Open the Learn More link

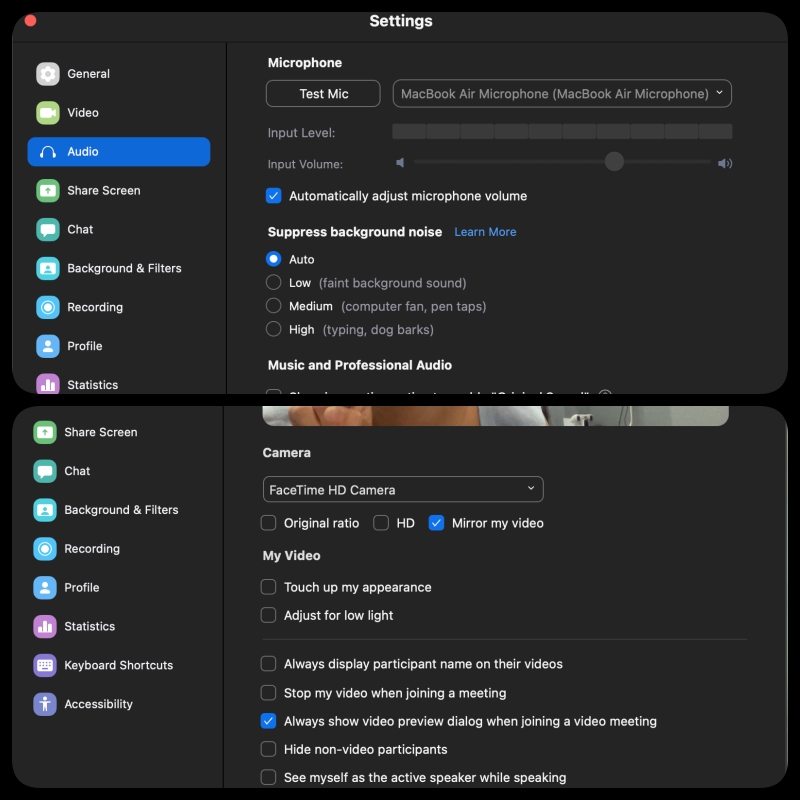[x=485, y=232]
